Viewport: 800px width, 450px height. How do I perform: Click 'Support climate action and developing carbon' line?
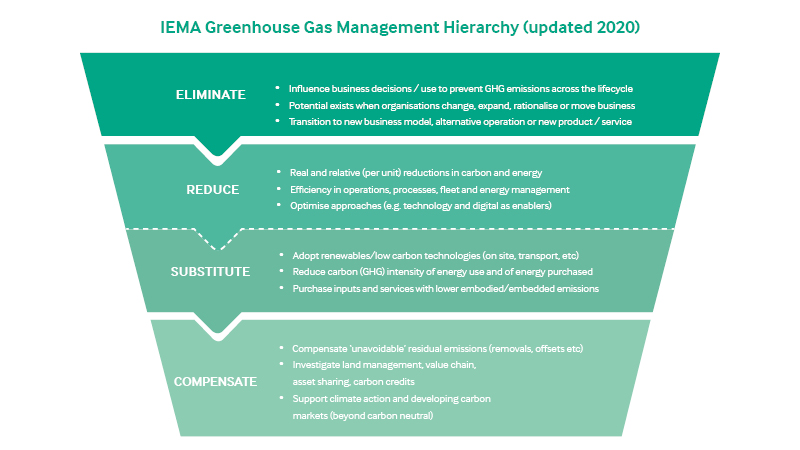pyautogui.click(x=391, y=399)
